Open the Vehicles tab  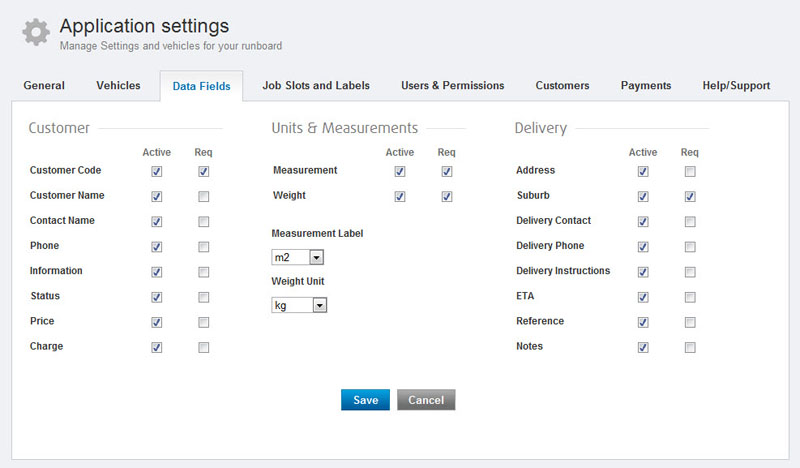tap(118, 85)
